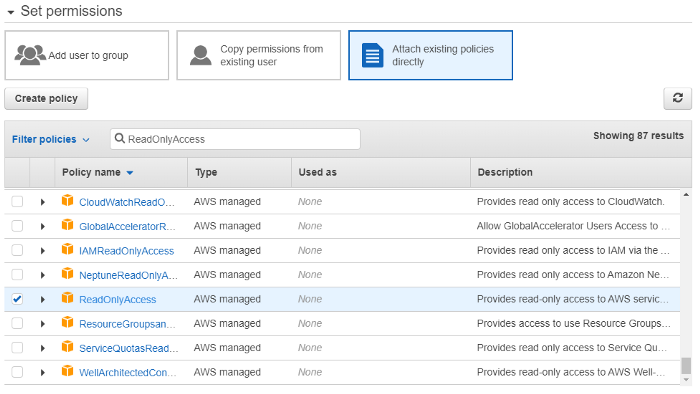
Task: Click the orange policy icon beside IAMReadOnlyAccess
Action: pyautogui.click(x=67, y=249)
